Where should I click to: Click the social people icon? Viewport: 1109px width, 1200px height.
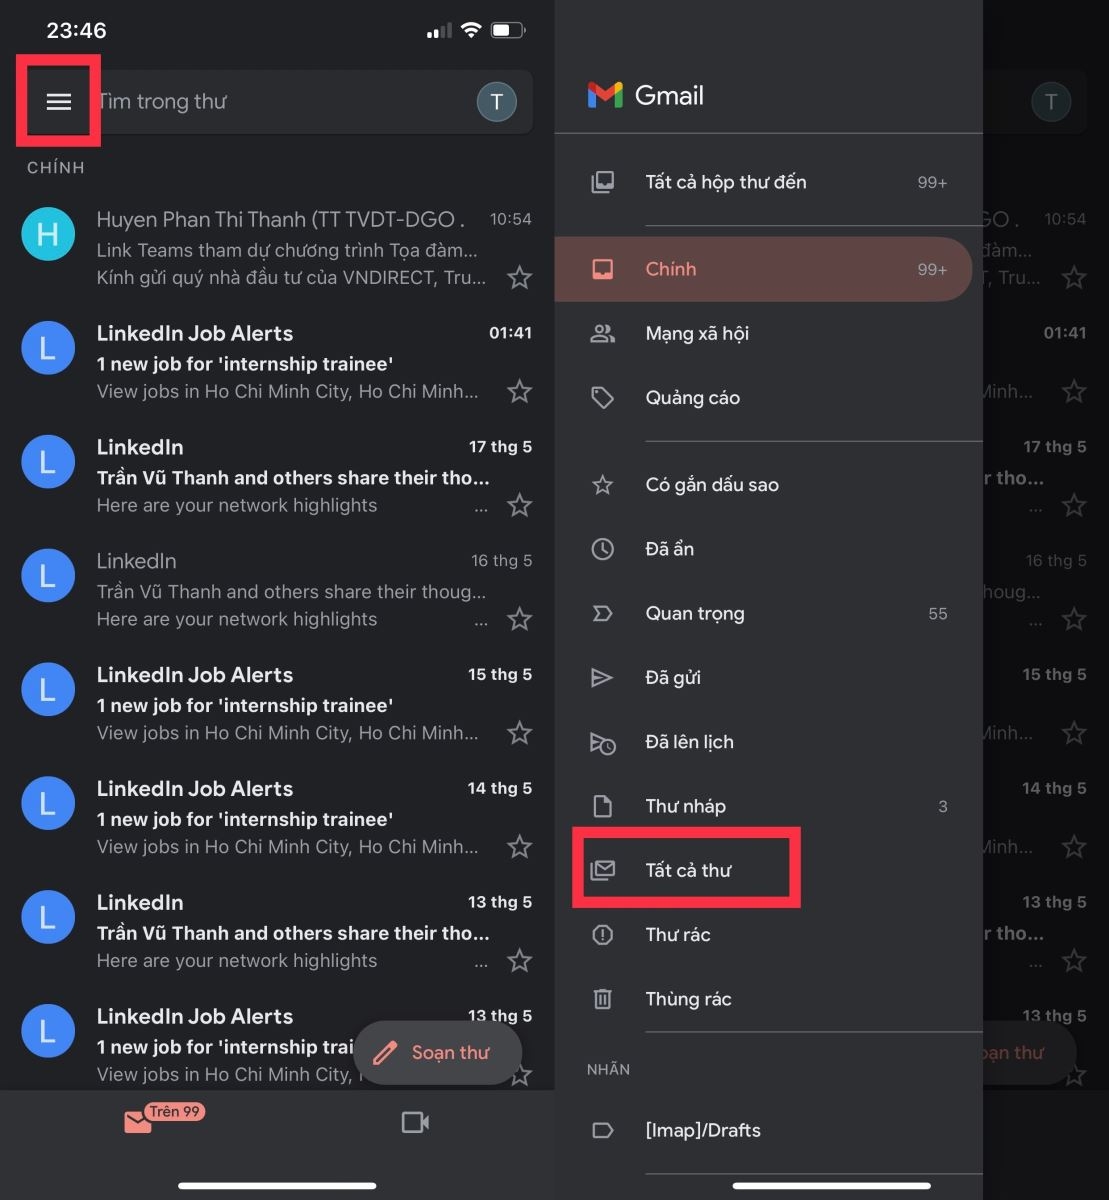pyautogui.click(x=602, y=334)
